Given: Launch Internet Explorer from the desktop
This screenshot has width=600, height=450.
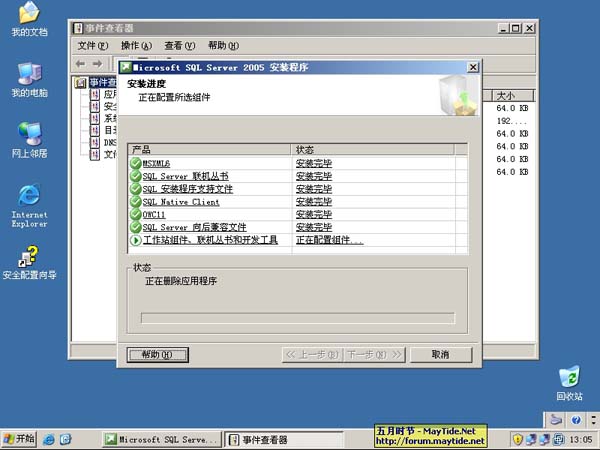Looking at the screenshot, I should click(x=28, y=198).
